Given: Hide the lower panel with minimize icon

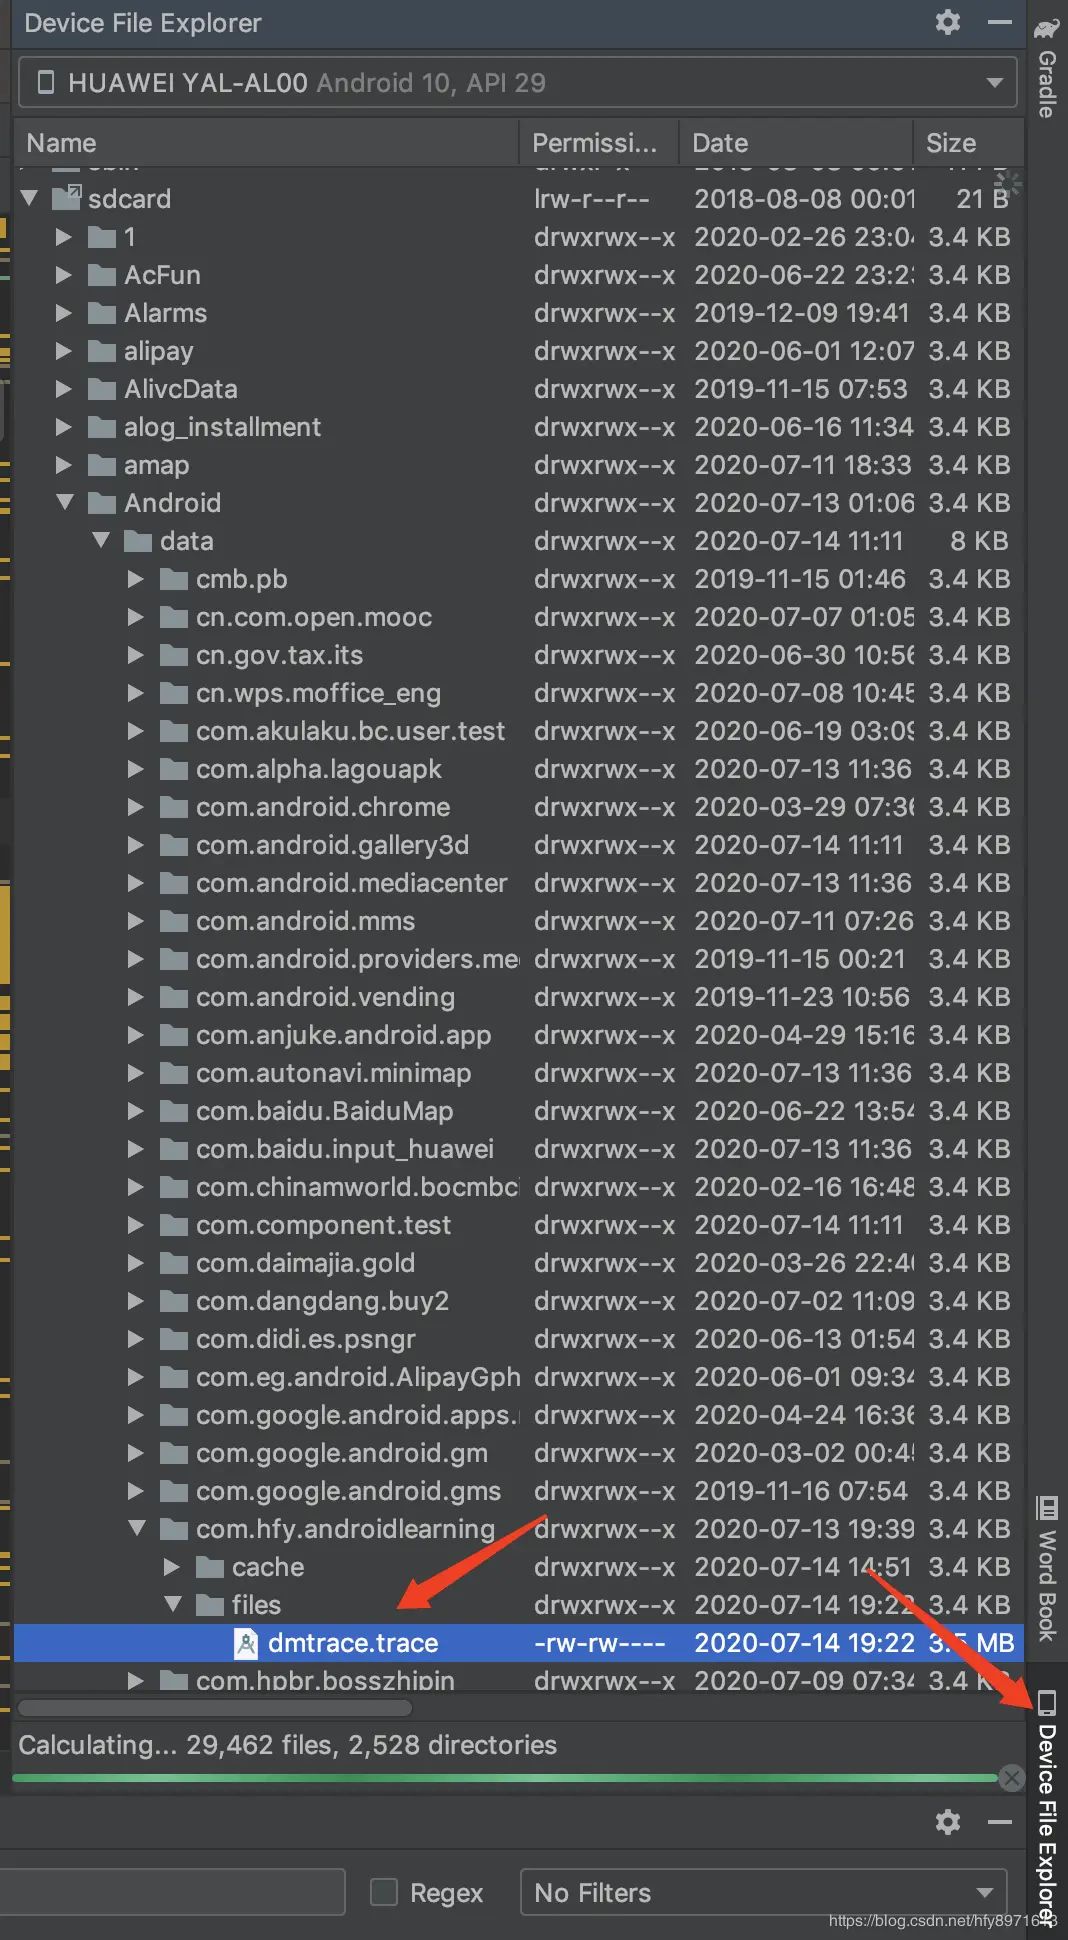Looking at the screenshot, I should (1000, 1822).
